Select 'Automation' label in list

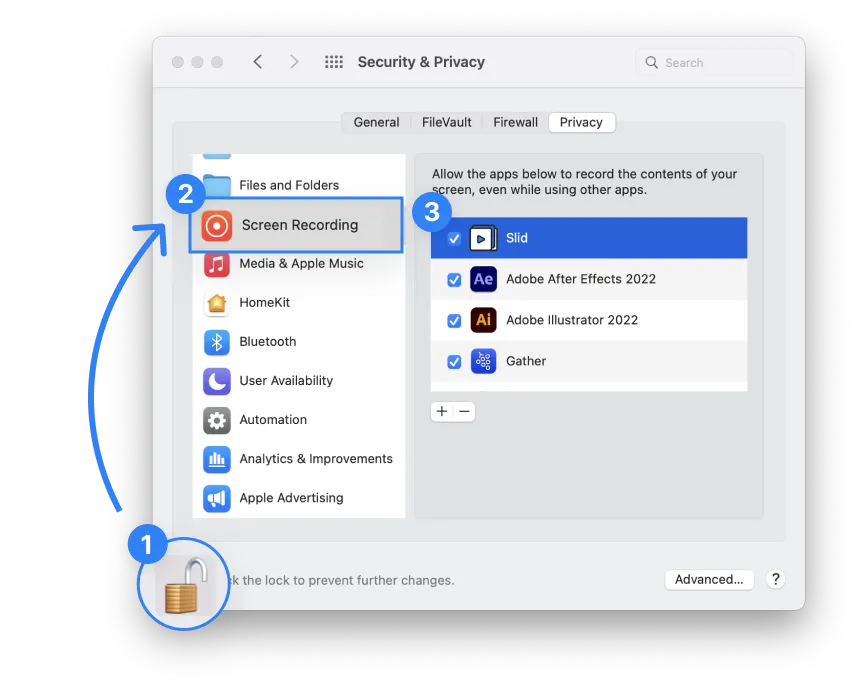pos(273,420)
